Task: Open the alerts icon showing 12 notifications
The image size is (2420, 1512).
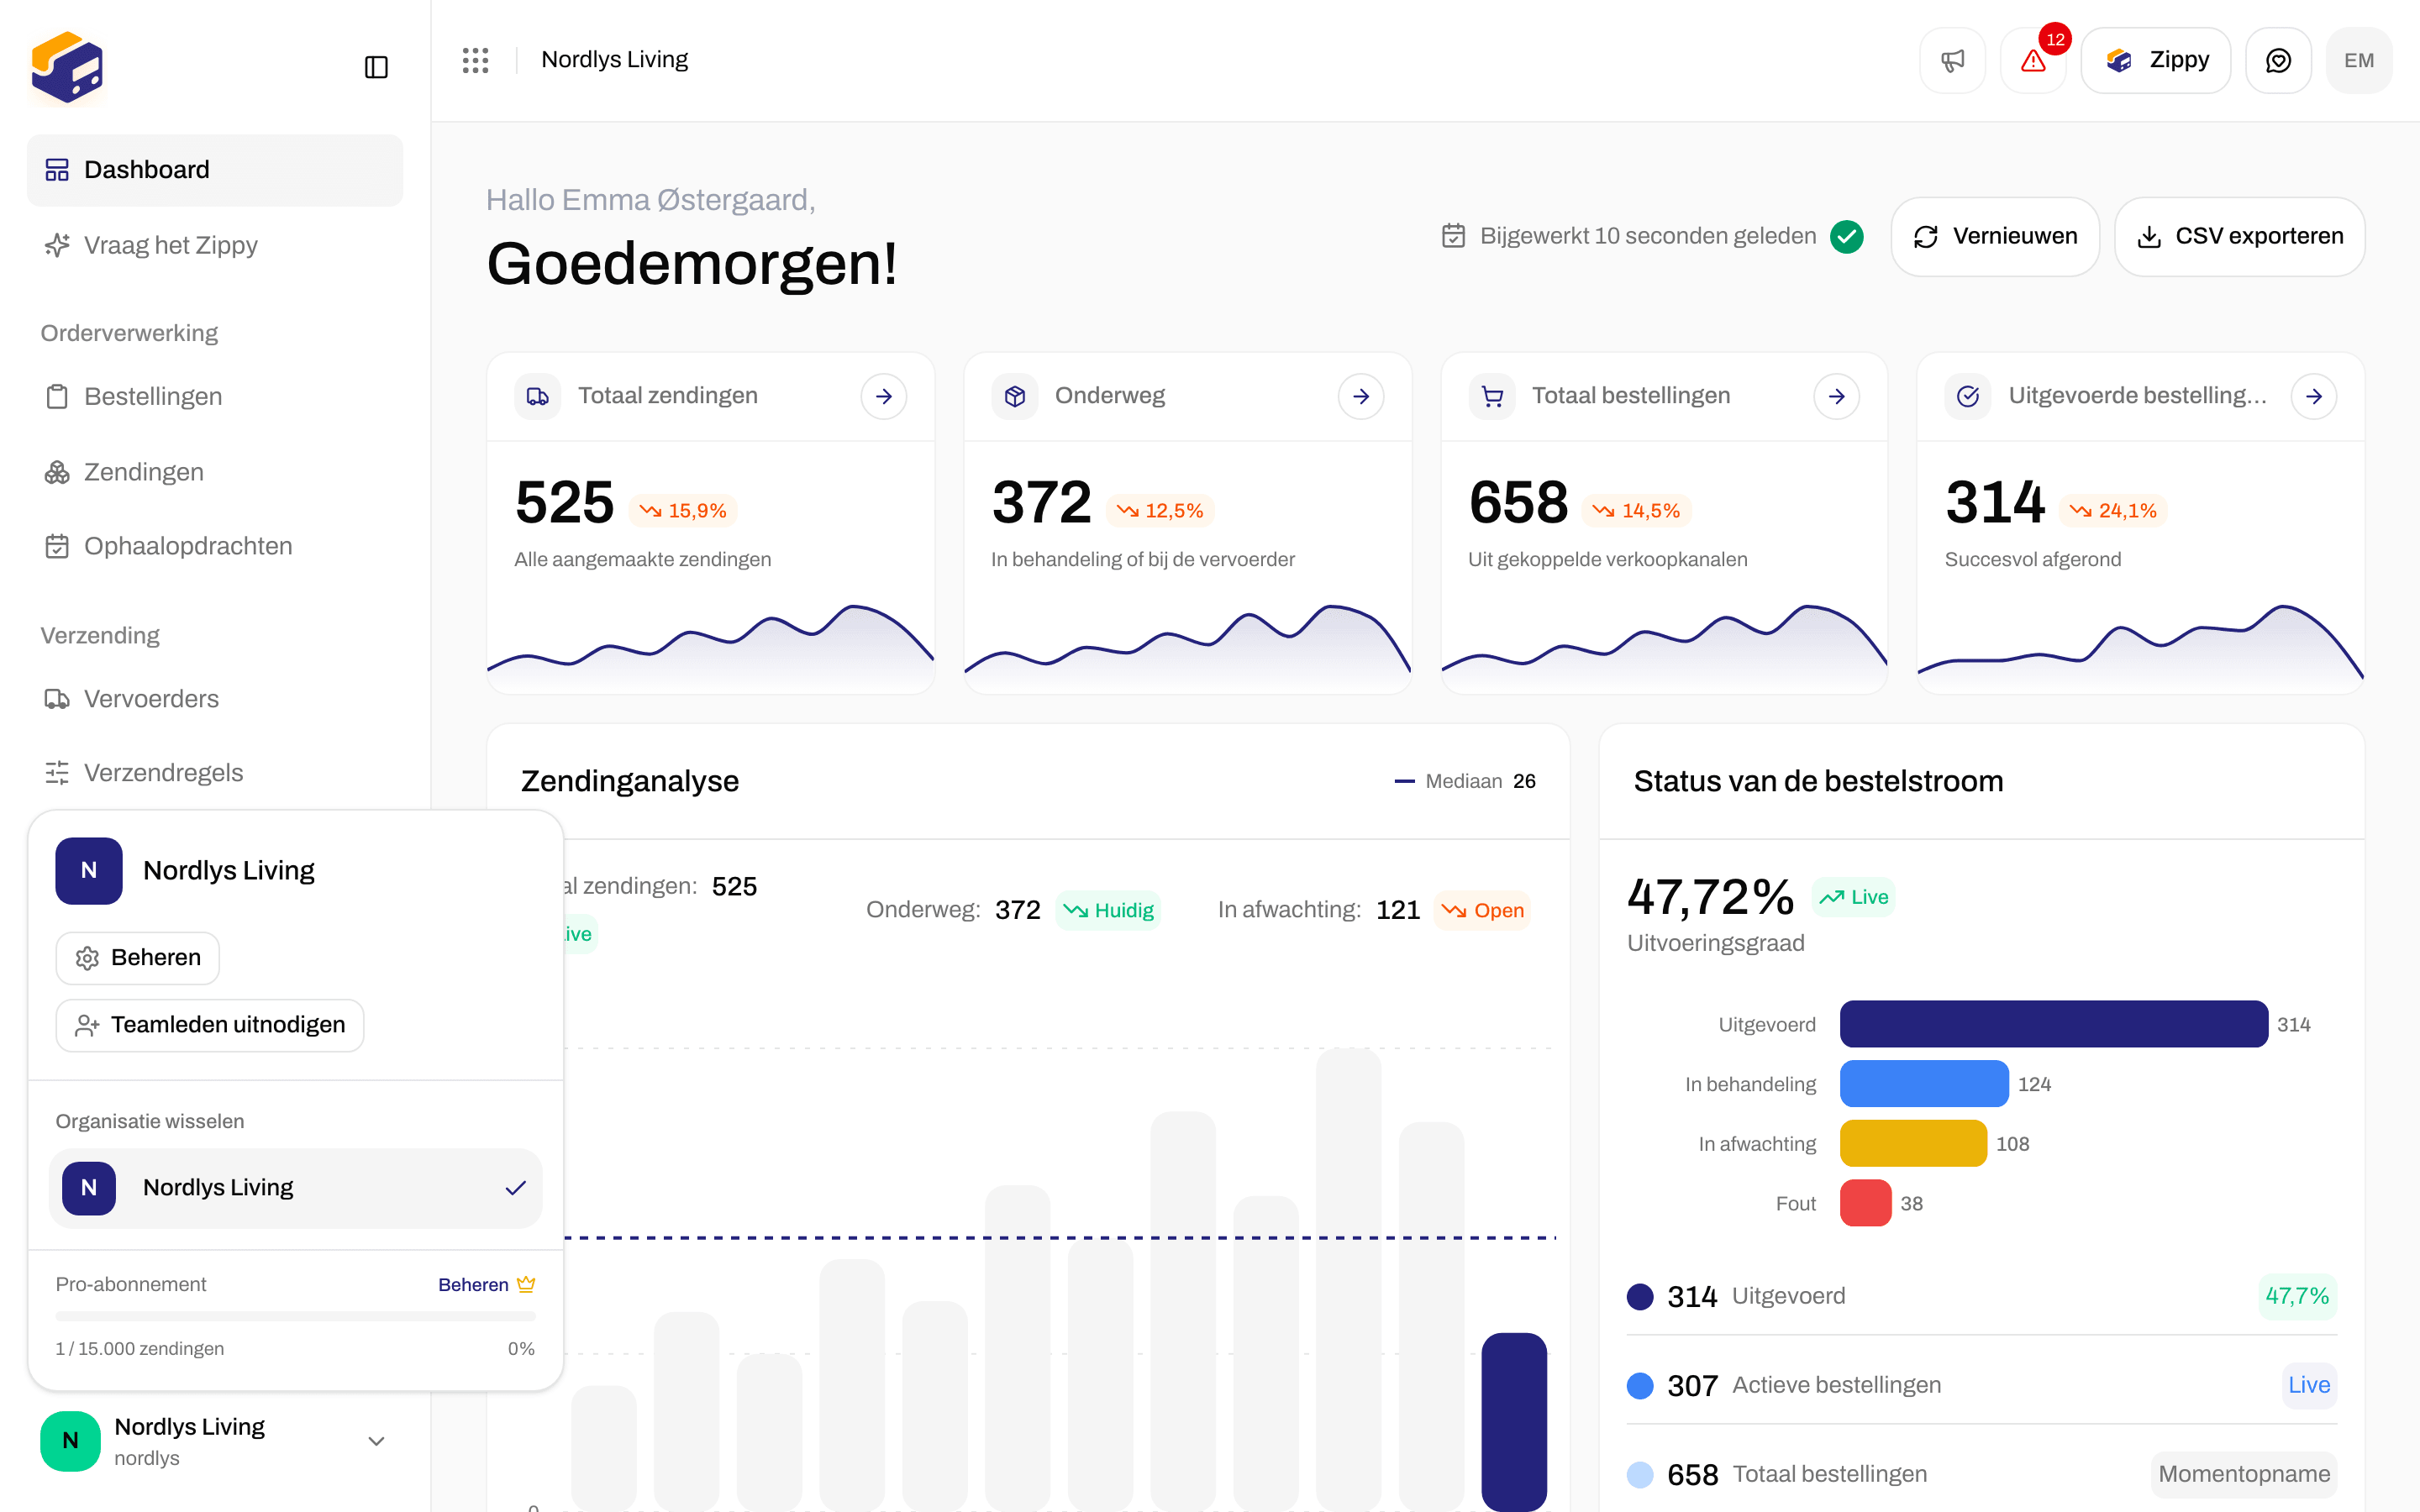Action: pos(2033,60)
